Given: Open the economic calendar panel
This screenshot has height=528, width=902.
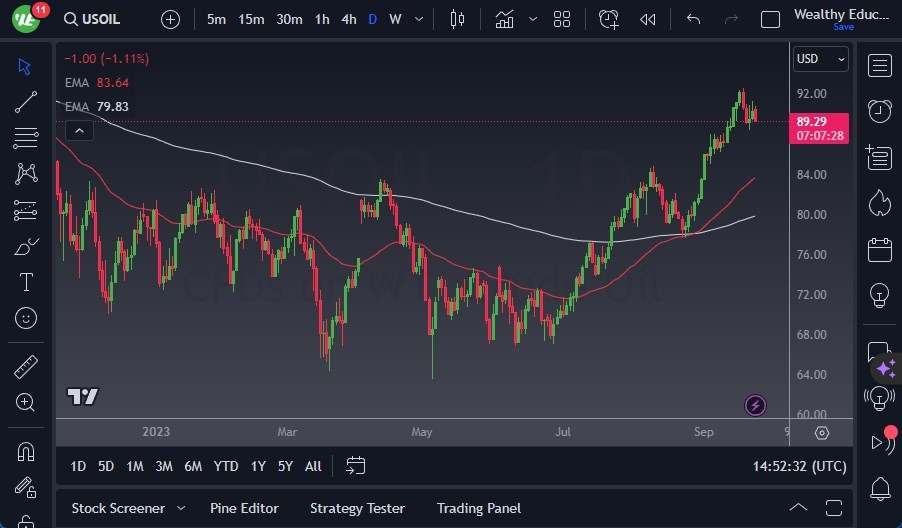Looking at the screenshot, I should [x=880, y=249].
